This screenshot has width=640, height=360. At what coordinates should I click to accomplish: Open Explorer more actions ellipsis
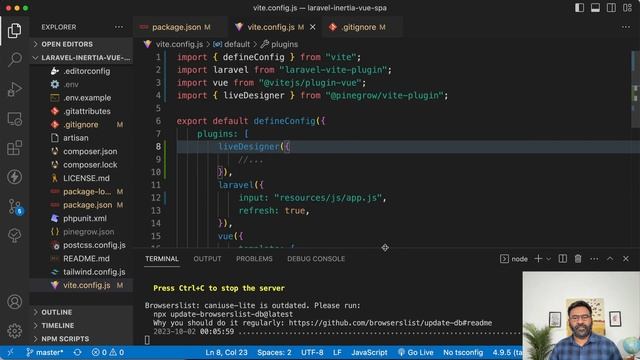pyautogui.click(x=119, y=27)
